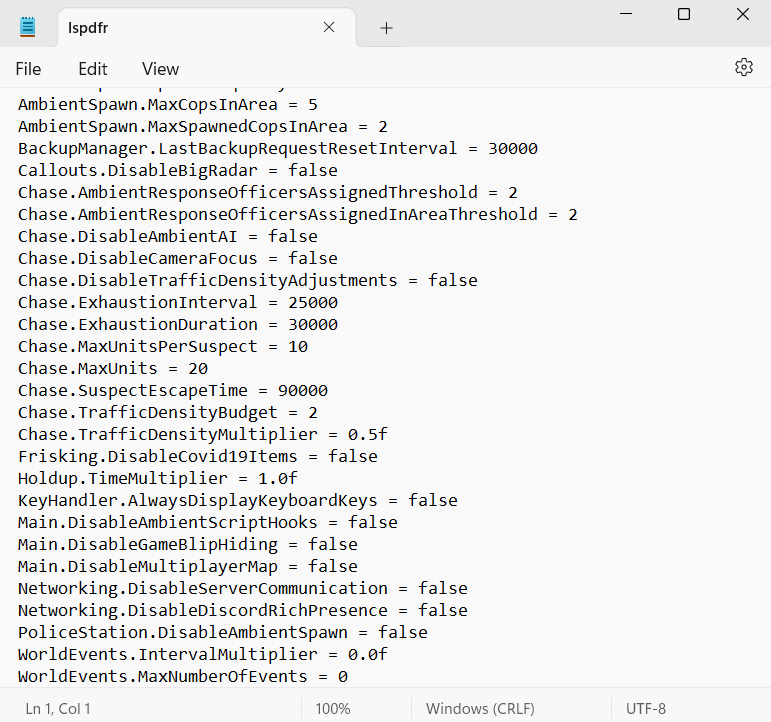Click the Holdup.TimeMultiplier = 1.0f line

tap(158, 478)
